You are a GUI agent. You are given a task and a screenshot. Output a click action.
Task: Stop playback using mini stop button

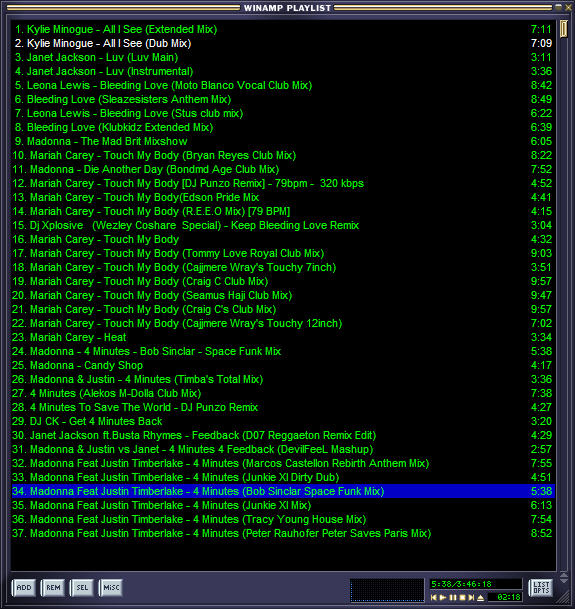click(x=462, y=597)
